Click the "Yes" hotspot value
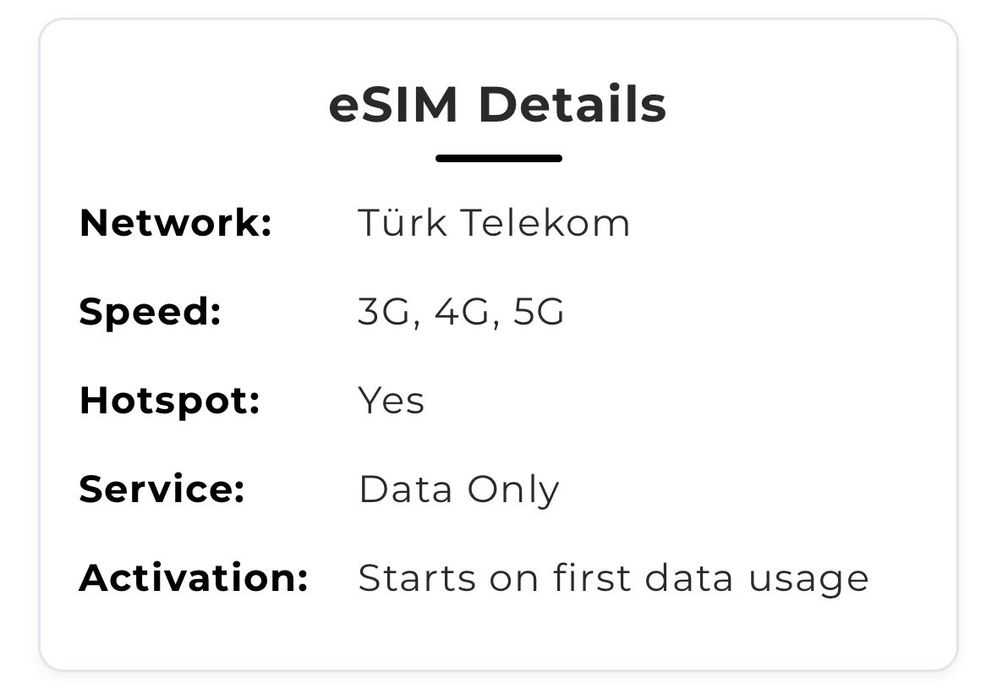 tap(391, 401)
